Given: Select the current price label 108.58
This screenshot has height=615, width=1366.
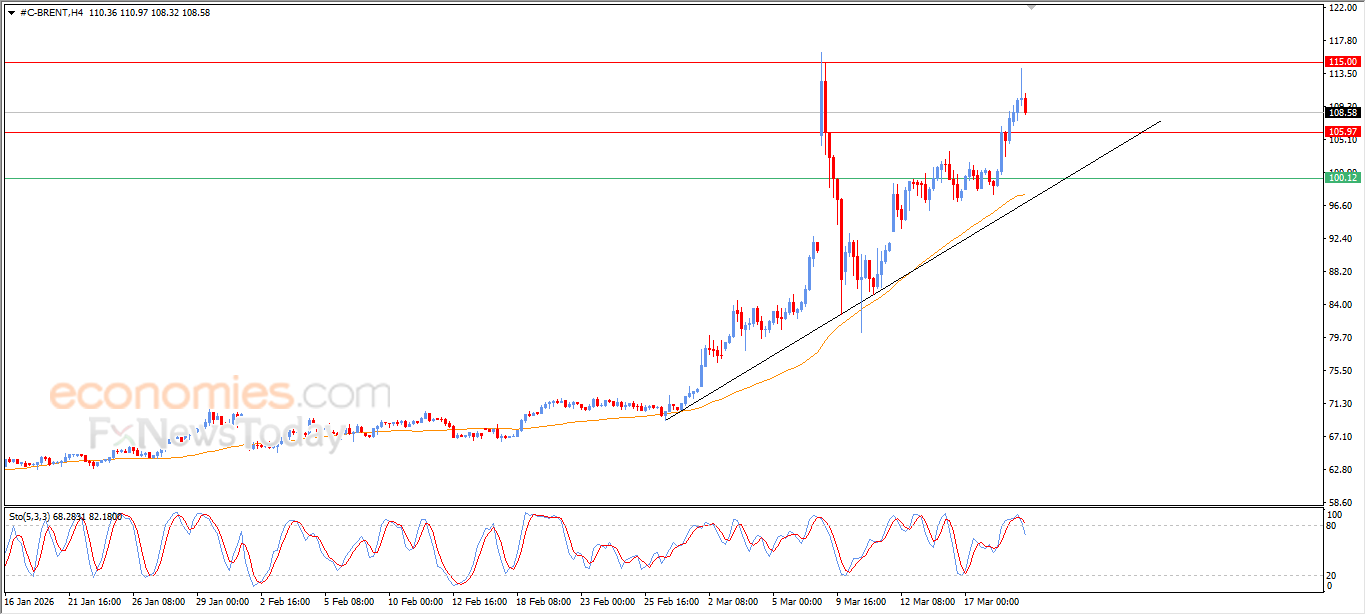Looking at the screenshot, I should (x=1341, y=113).
